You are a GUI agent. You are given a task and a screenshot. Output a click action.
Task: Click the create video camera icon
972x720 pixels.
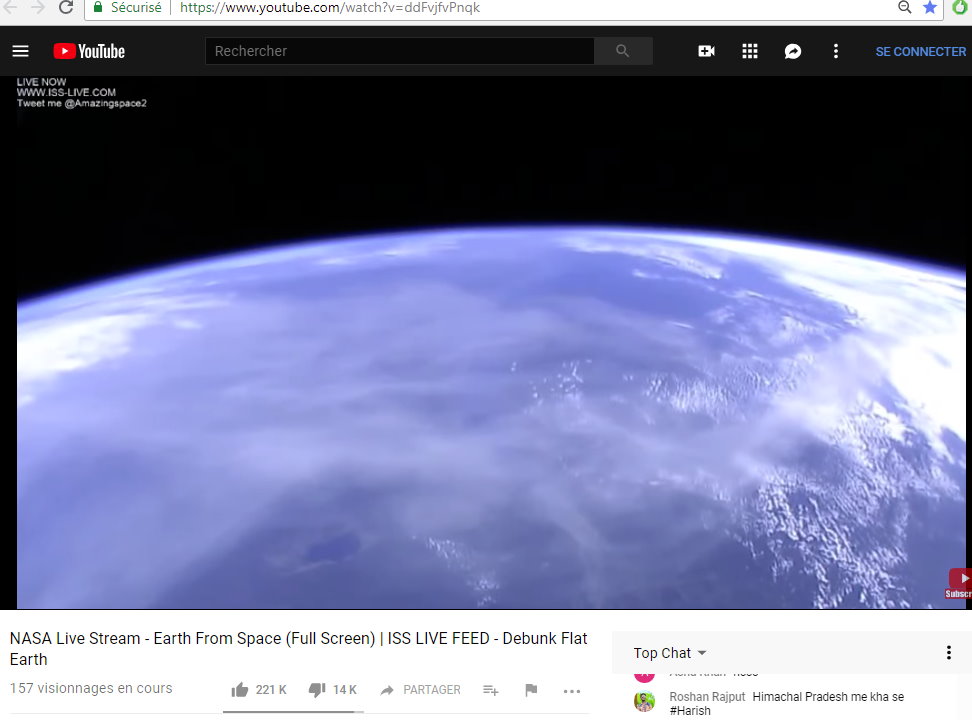(x=706, y=51)
